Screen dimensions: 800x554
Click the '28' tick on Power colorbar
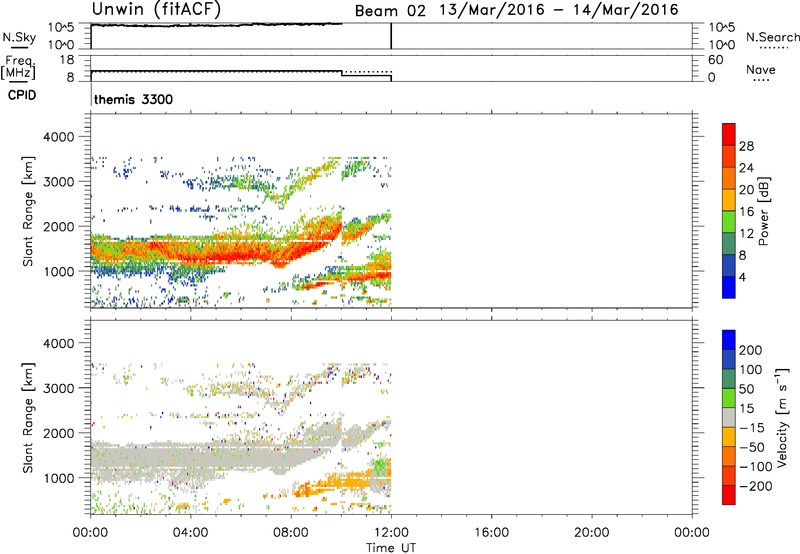pyautogui.click(x=746, y=146)
